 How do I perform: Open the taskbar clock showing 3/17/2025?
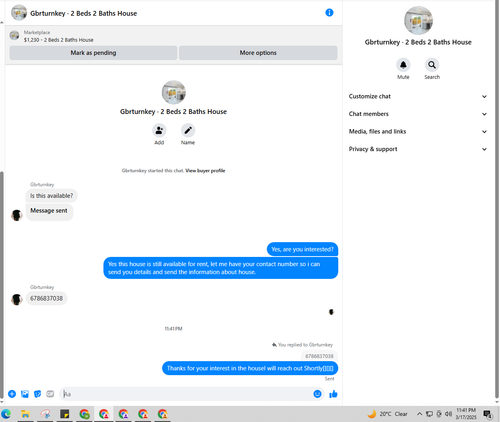tap(466, 414)
